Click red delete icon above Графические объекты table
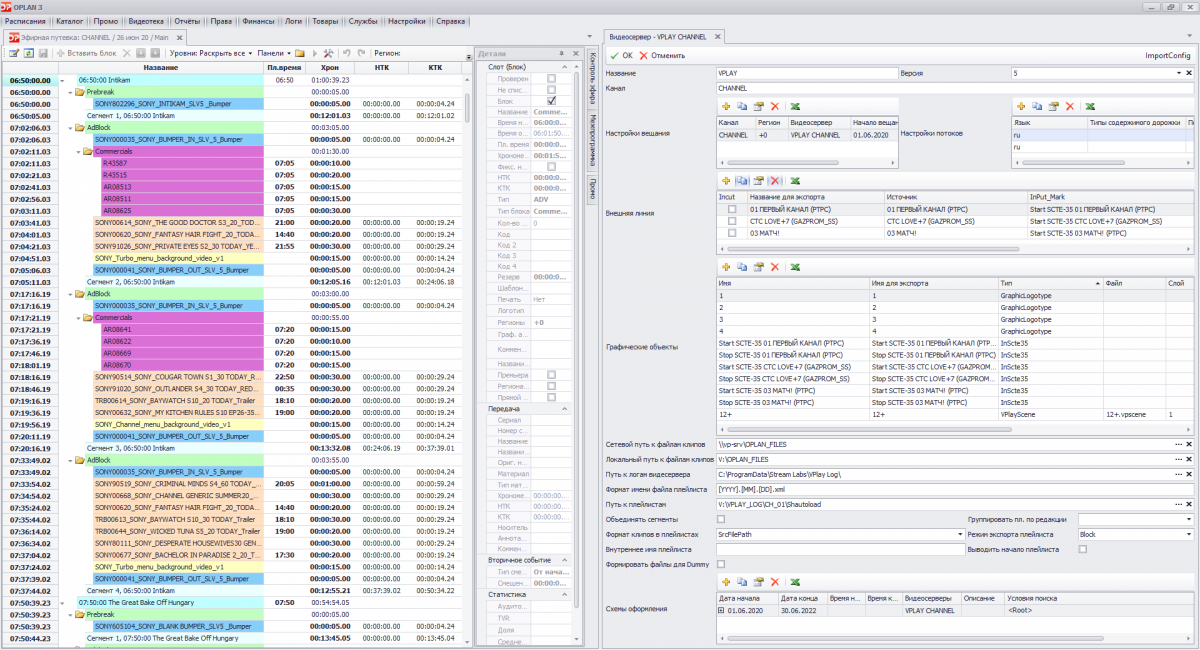Image resolution: width=1200 pixels, height=650 pixels. [774, 267]
